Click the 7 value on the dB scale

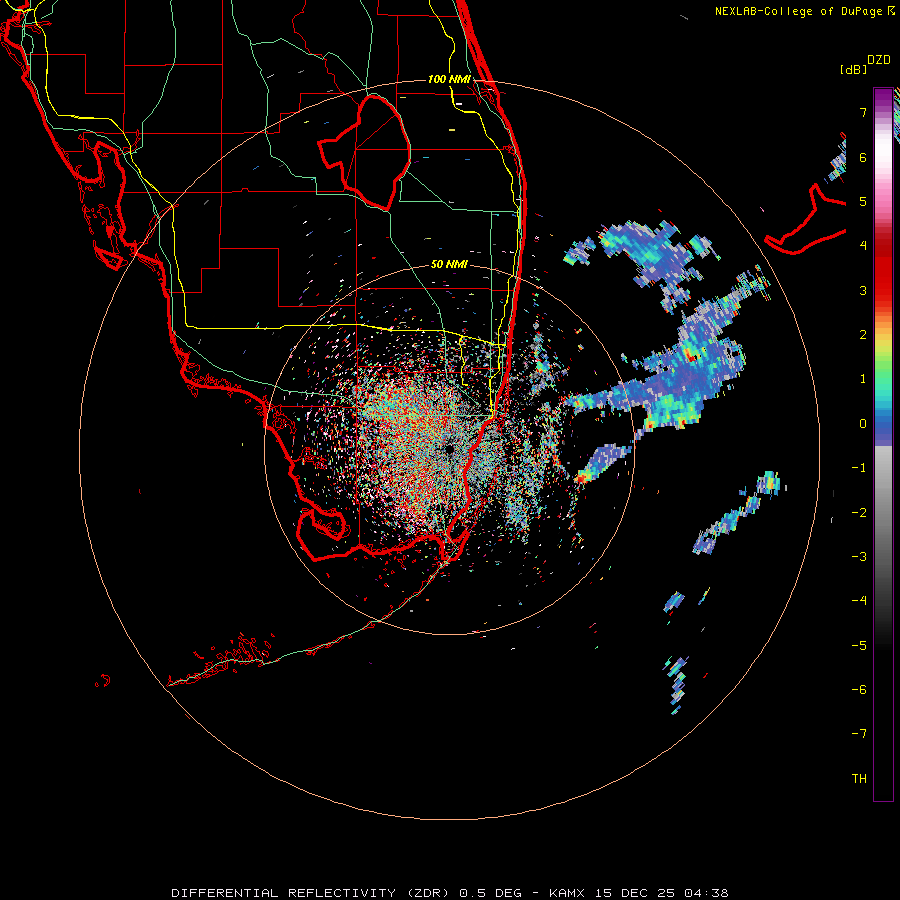tap(863, 112)
